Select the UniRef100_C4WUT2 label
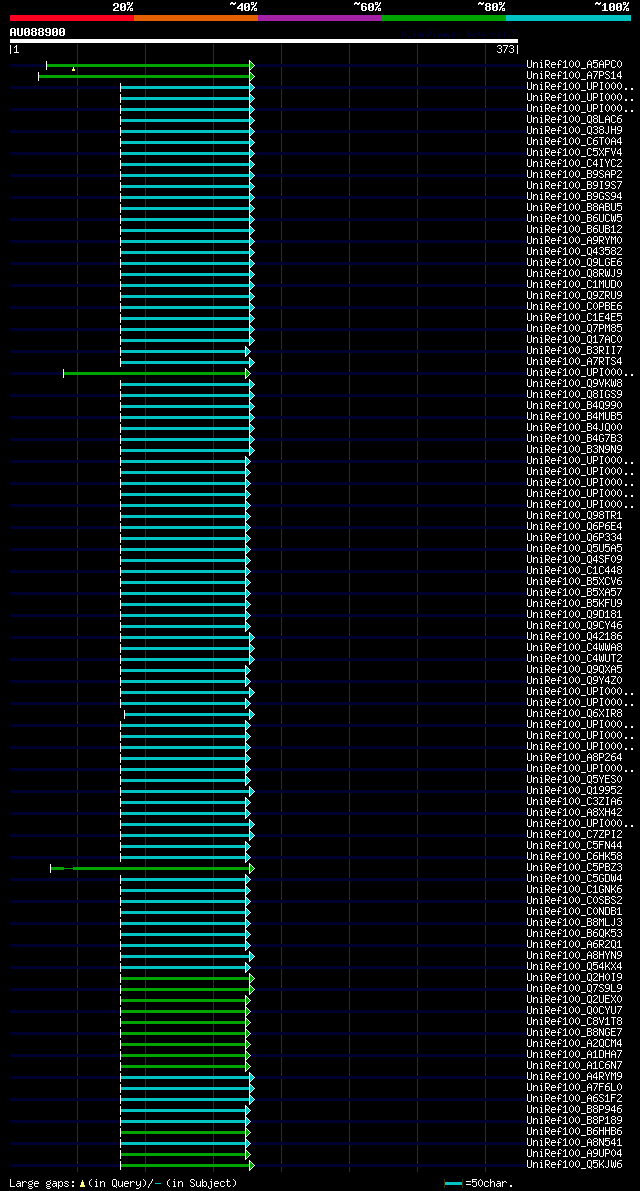 574,659
